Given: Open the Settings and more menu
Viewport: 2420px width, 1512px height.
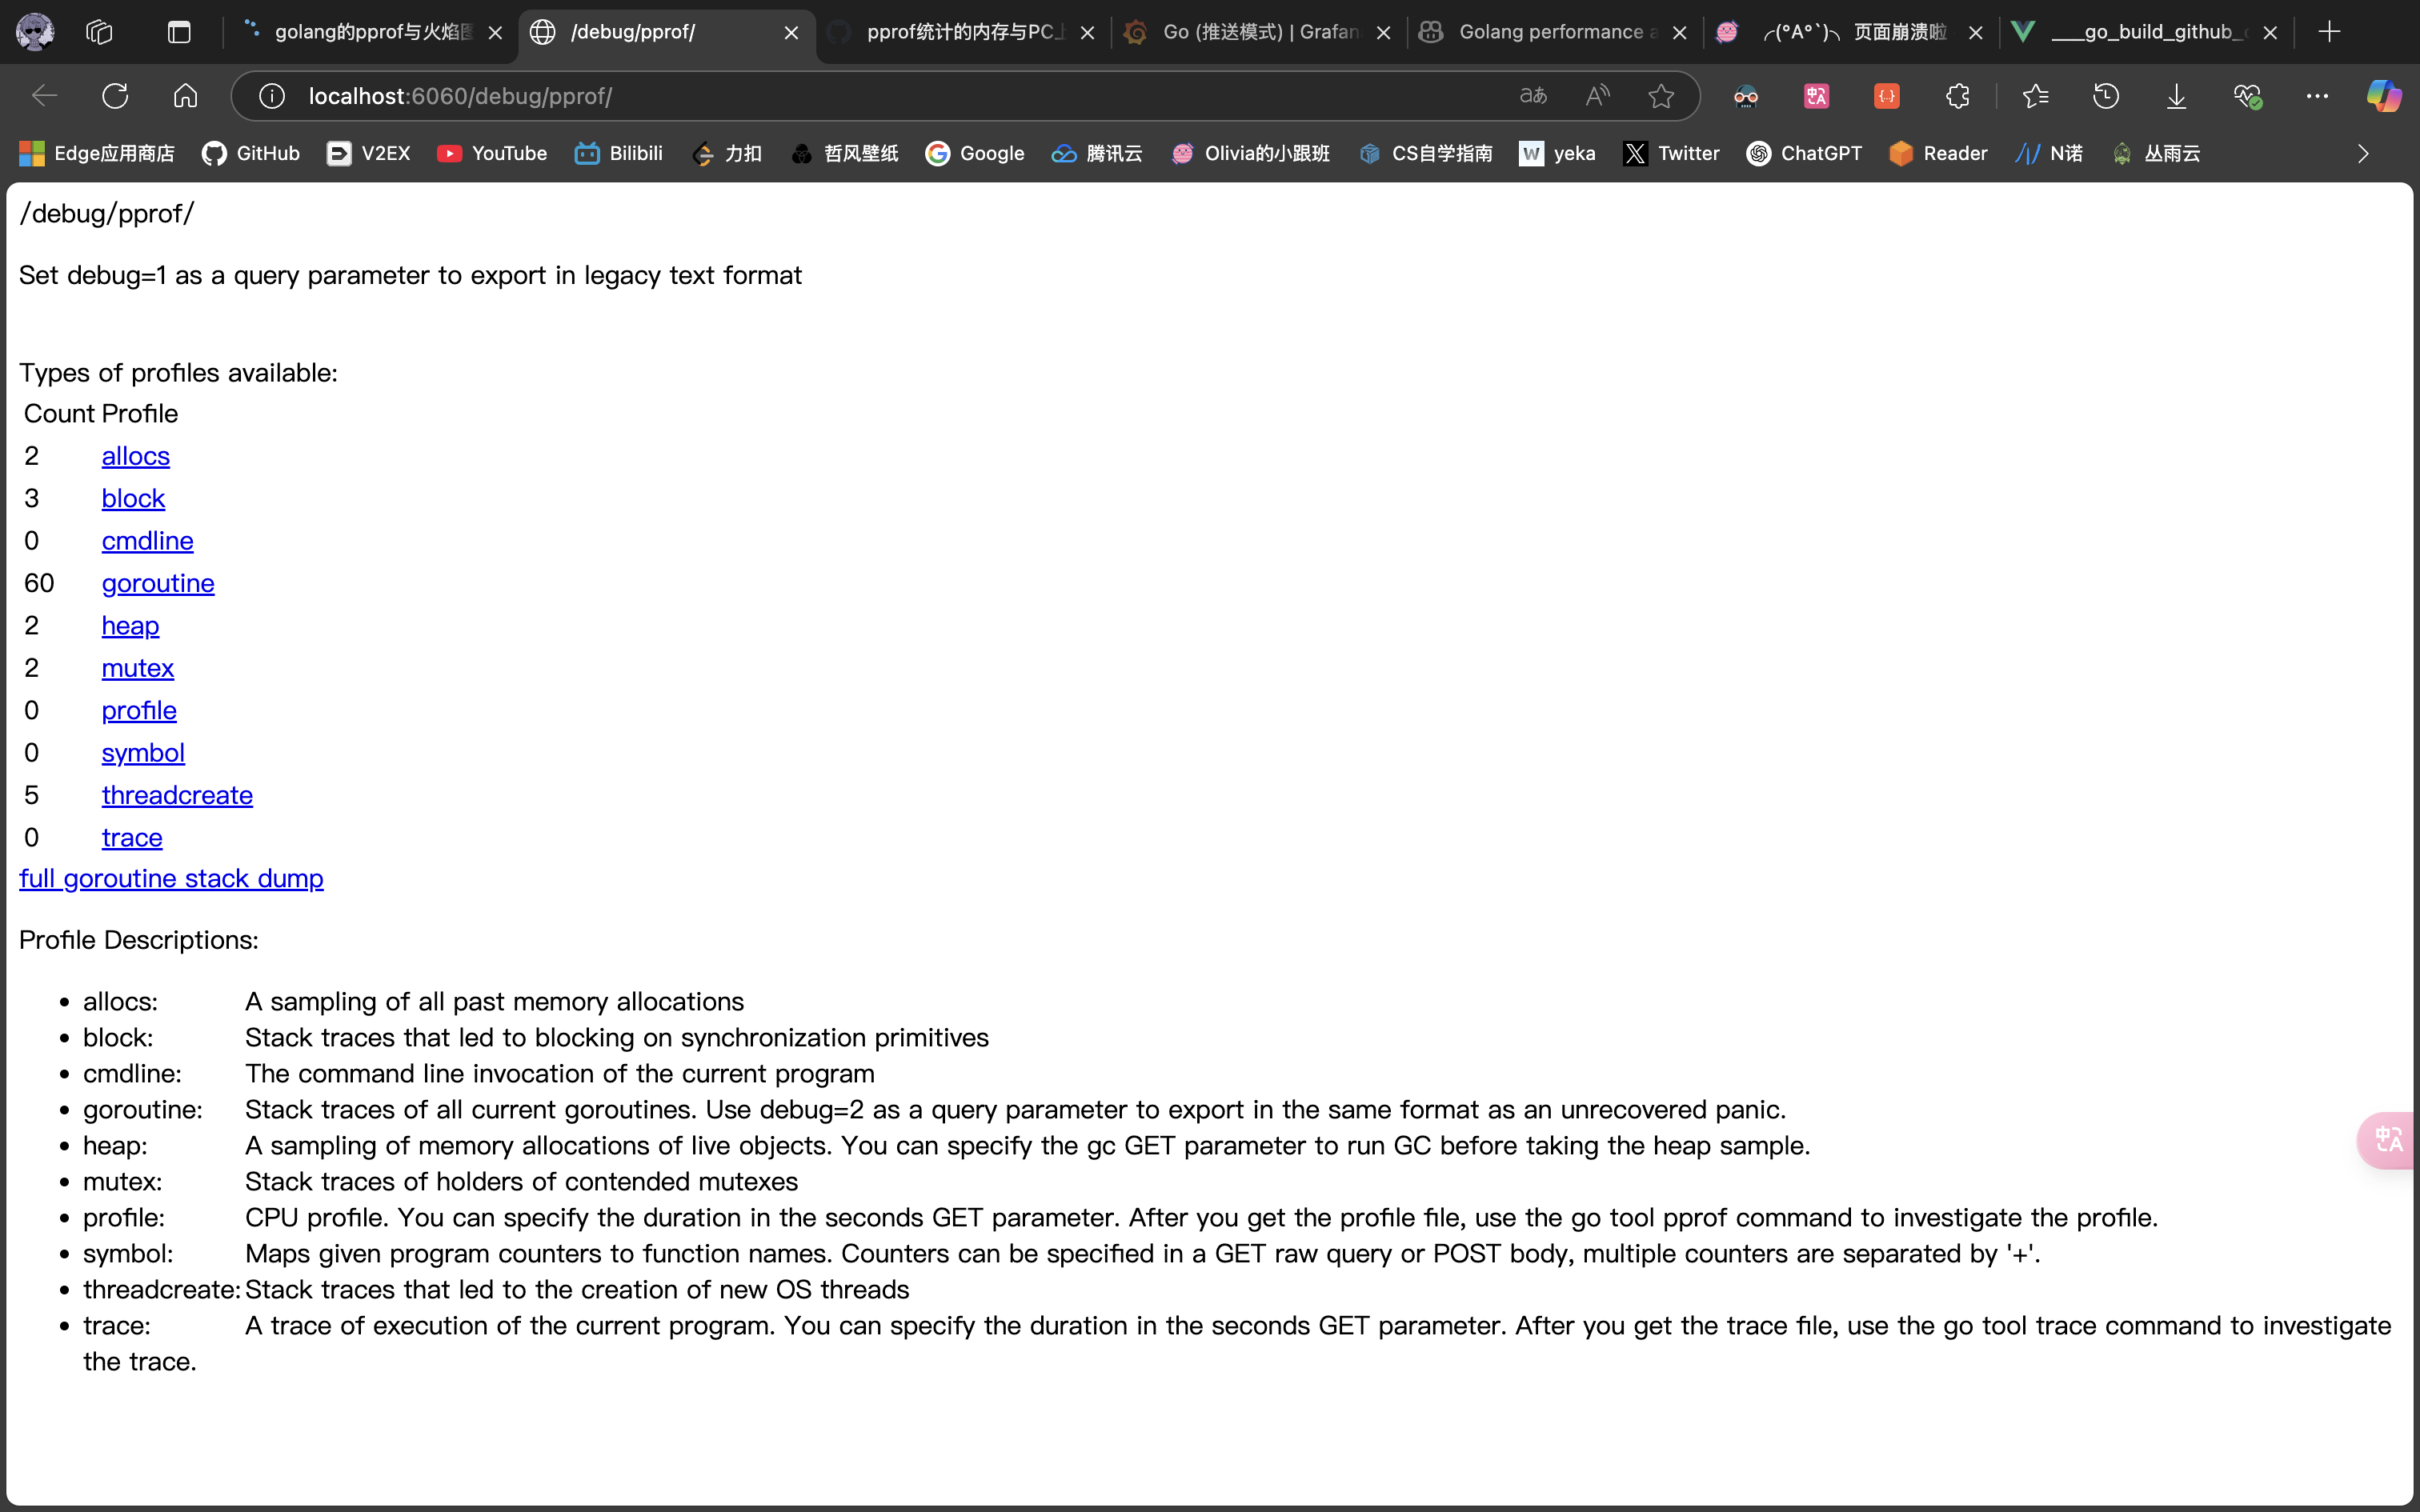Looking at the screenshot, I should point(2317,96).
